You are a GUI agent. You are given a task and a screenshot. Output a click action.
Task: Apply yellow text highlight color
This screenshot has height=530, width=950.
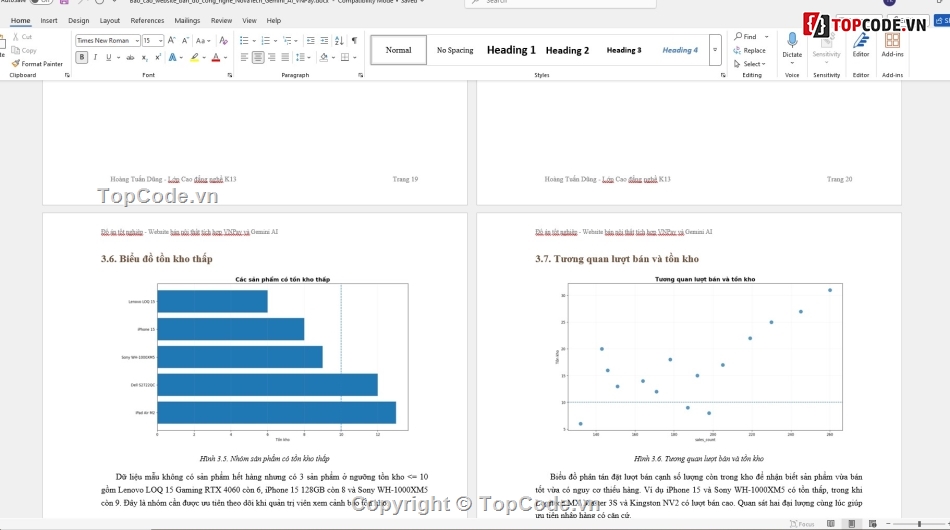pyautogui.click(x=194, y=58)
